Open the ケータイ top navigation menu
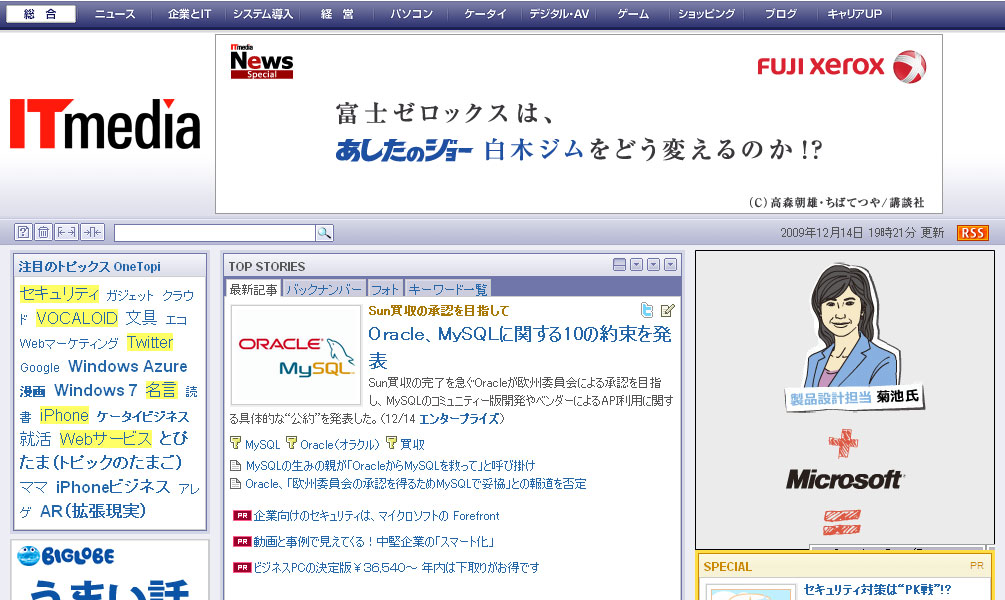 click(486, 14)
